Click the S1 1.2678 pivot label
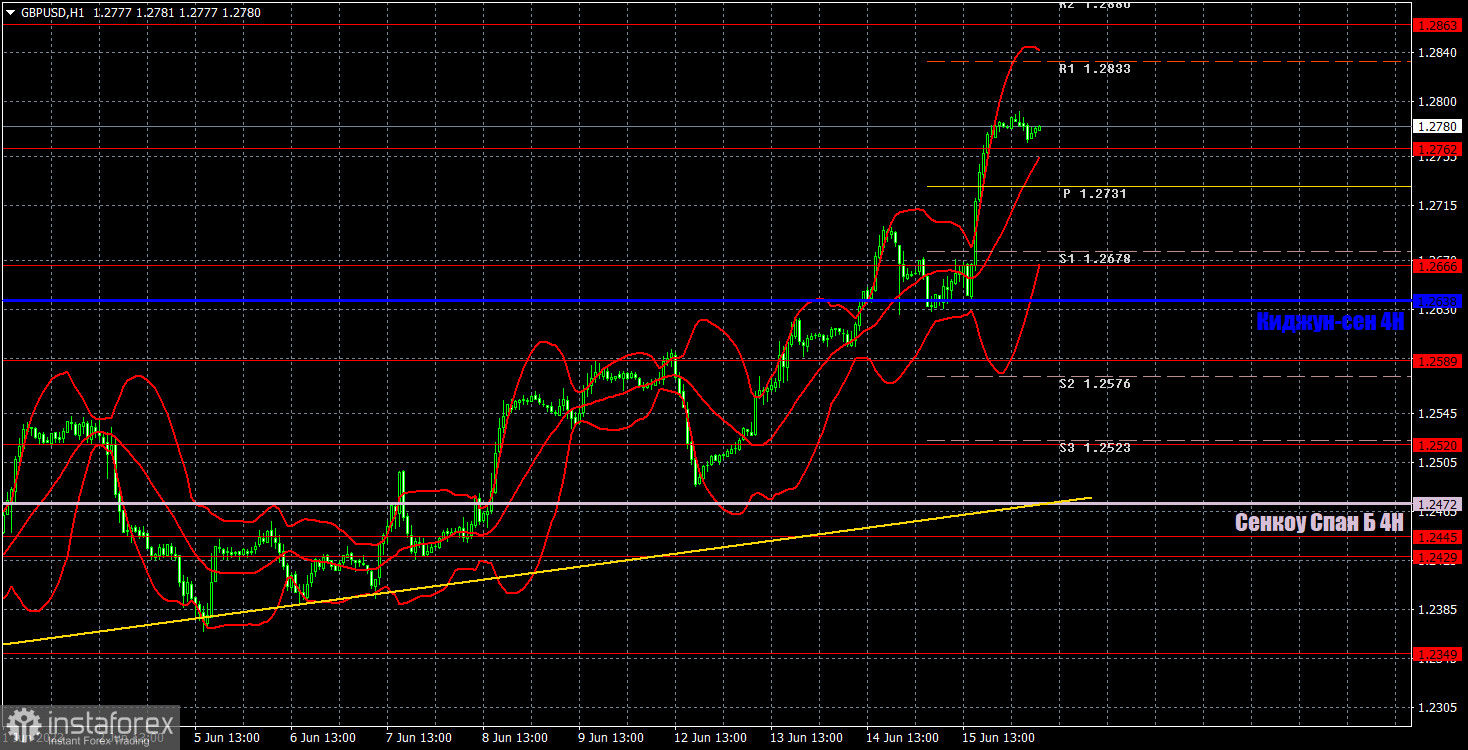This screenshot has width=1468, height=750. pyautogui.click(x=1095, y=259)
